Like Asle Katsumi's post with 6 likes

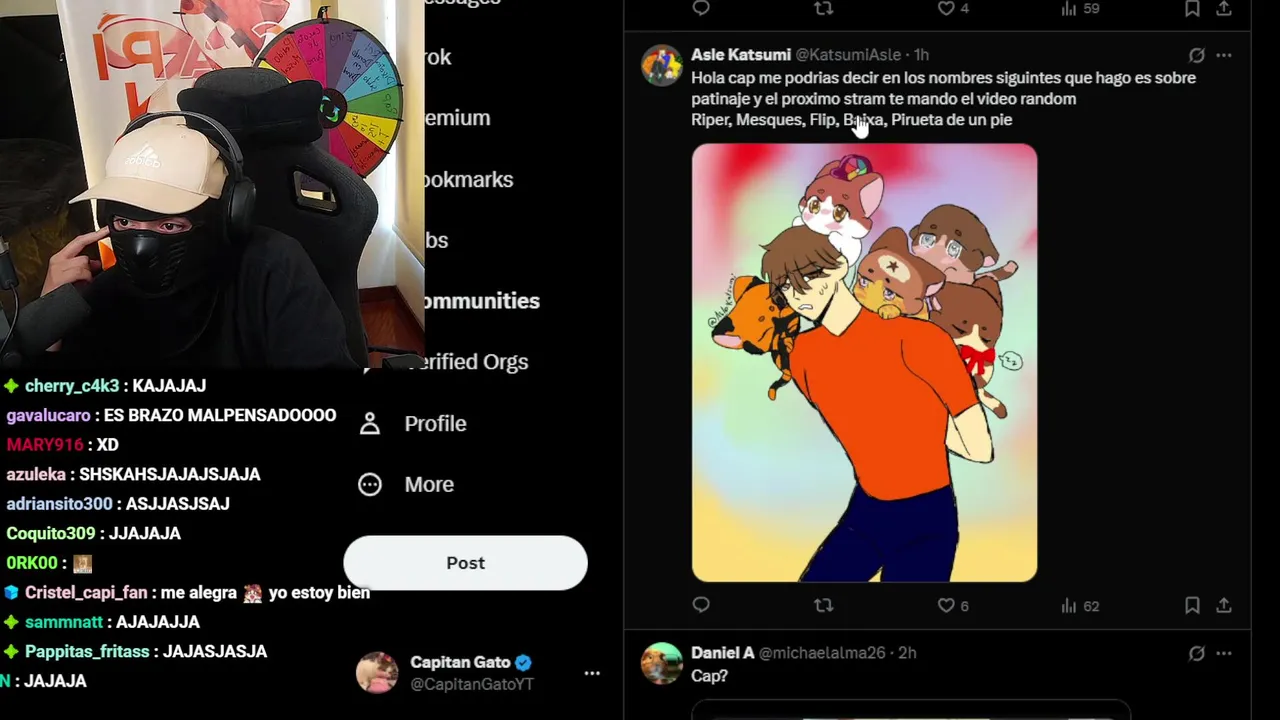[x=953, y=605]
